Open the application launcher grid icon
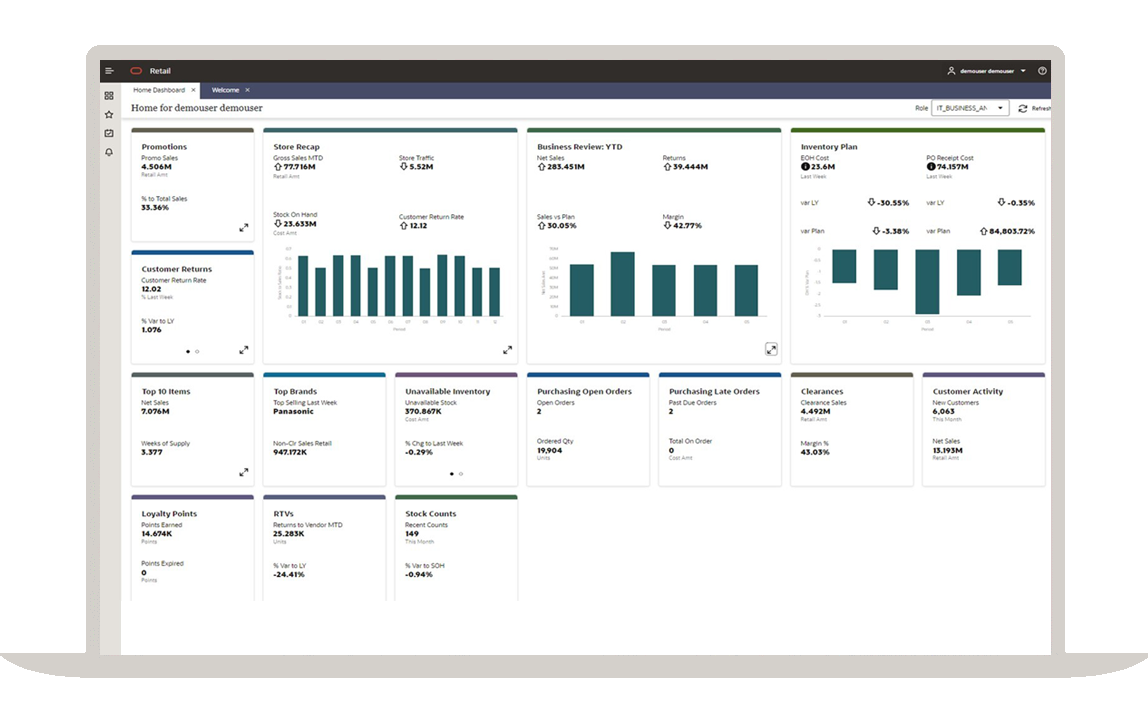Viewport: 1148px width, 724px height. 108,94
